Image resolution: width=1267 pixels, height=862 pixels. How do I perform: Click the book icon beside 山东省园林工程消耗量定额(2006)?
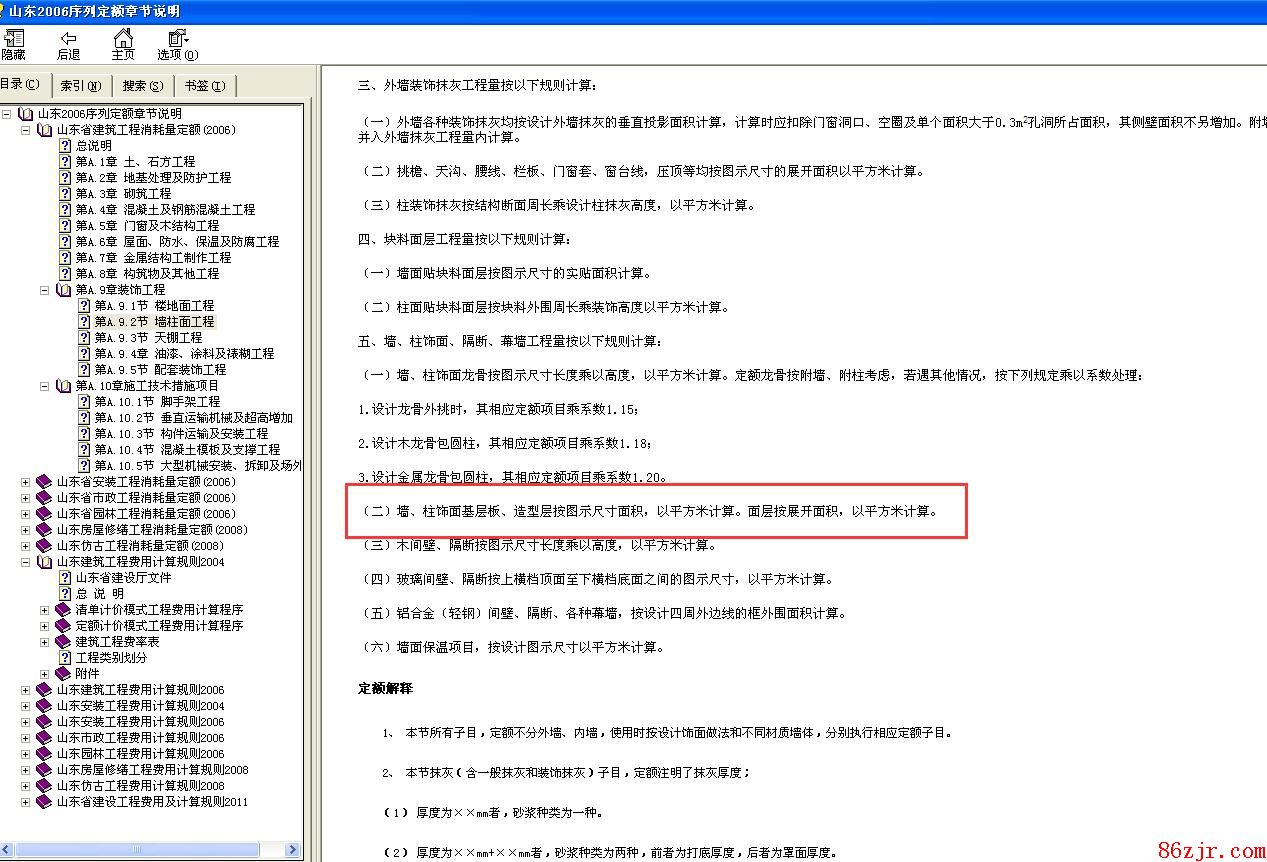[43, 514]
